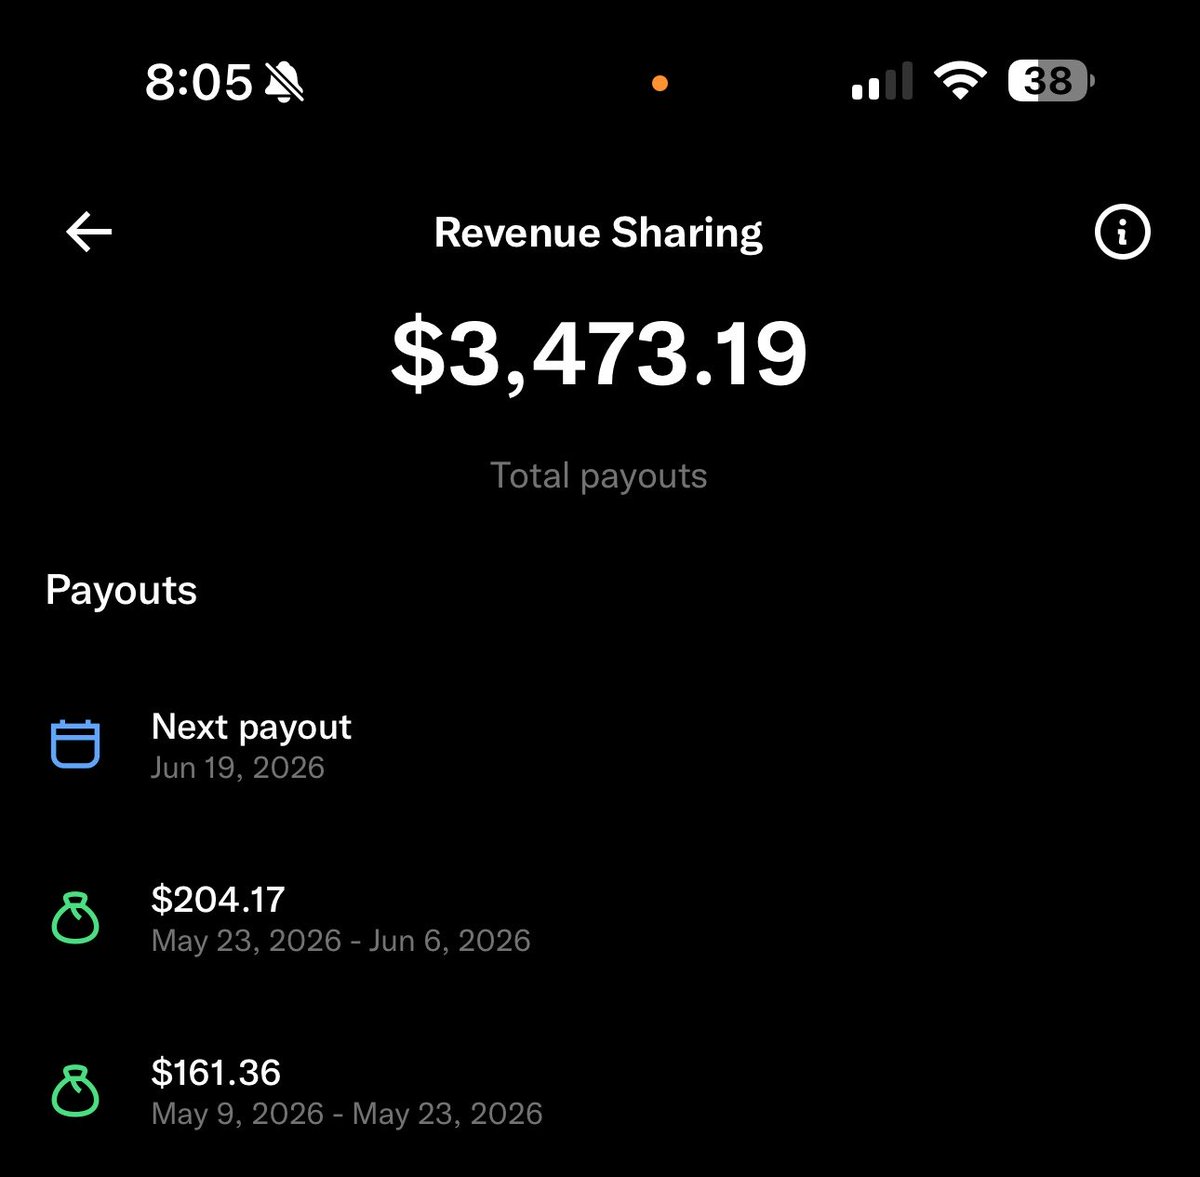Tap the orange microphone indicator dot

pyautogui.click(x=659, y=83)
